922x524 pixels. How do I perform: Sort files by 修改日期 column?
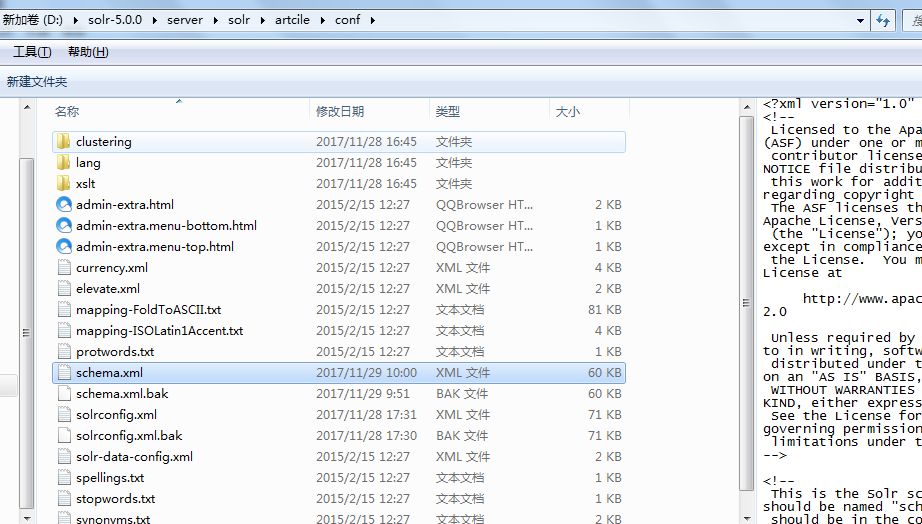pos(340,111)
